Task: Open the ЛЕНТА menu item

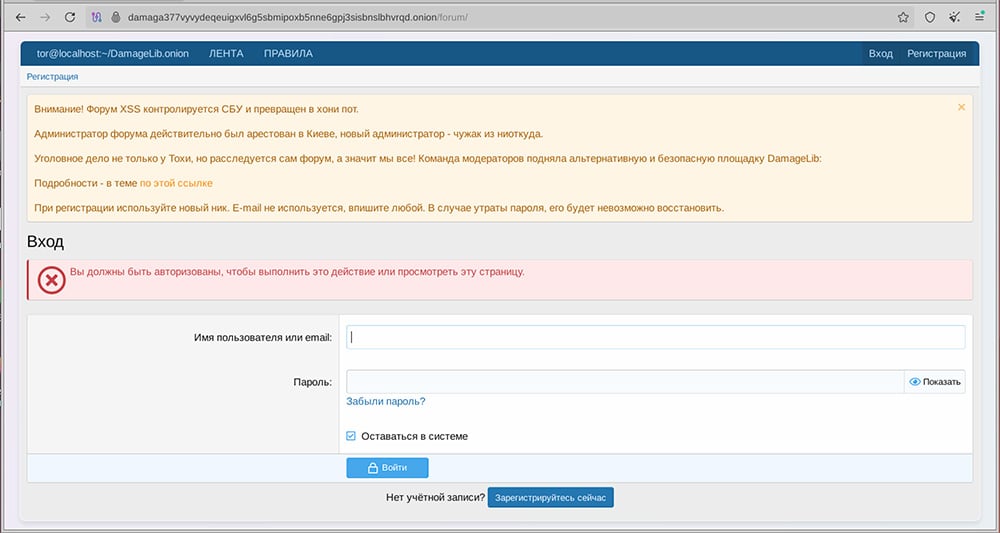Action: click(226, 54)
